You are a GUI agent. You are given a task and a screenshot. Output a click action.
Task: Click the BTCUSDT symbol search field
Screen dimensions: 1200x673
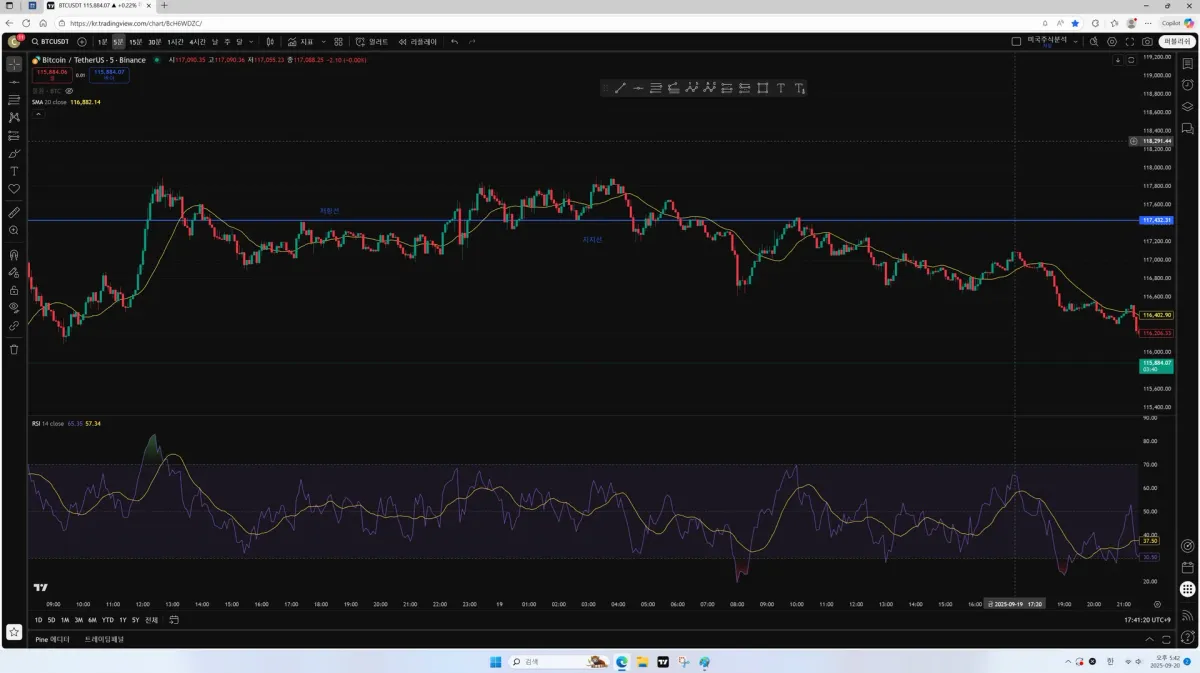click(51, 42)
